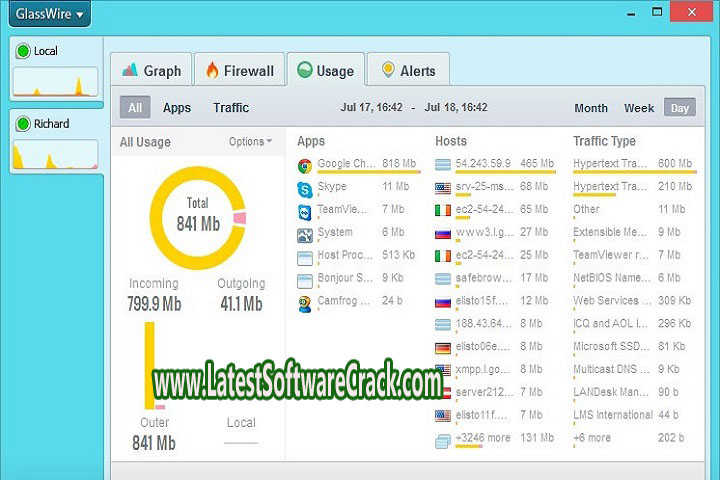Filter usage by Traffic
This screenshot has height=480, width=720.
[231, 108]
